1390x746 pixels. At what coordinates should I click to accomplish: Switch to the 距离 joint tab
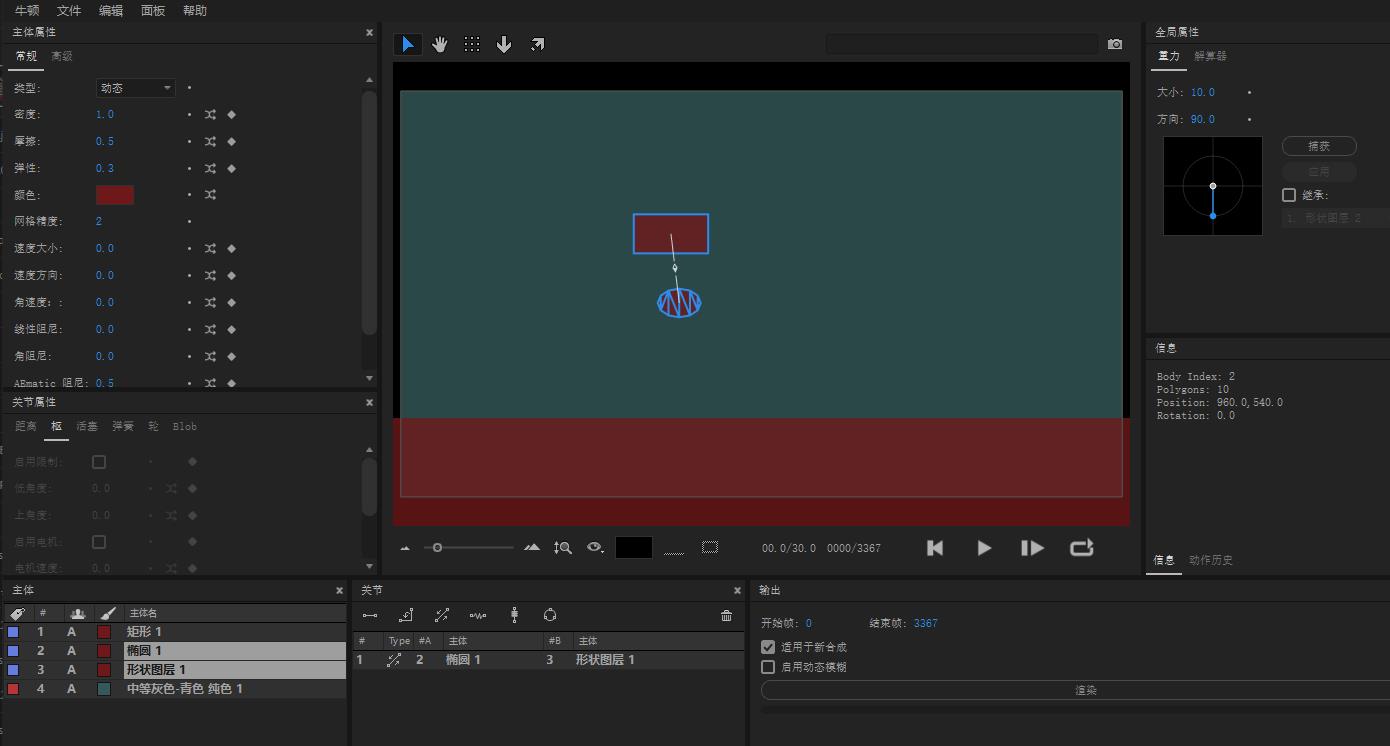[26, 427]
